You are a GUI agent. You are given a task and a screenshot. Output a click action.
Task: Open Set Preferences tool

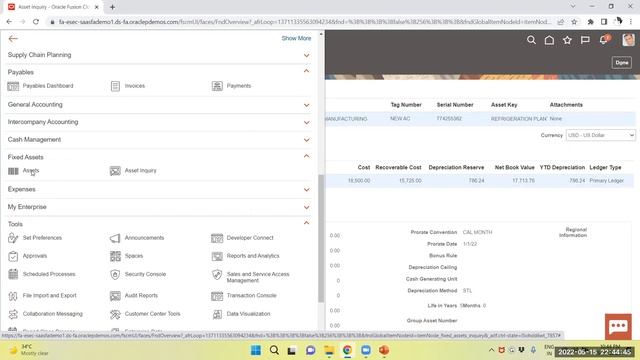pos(42,238)
